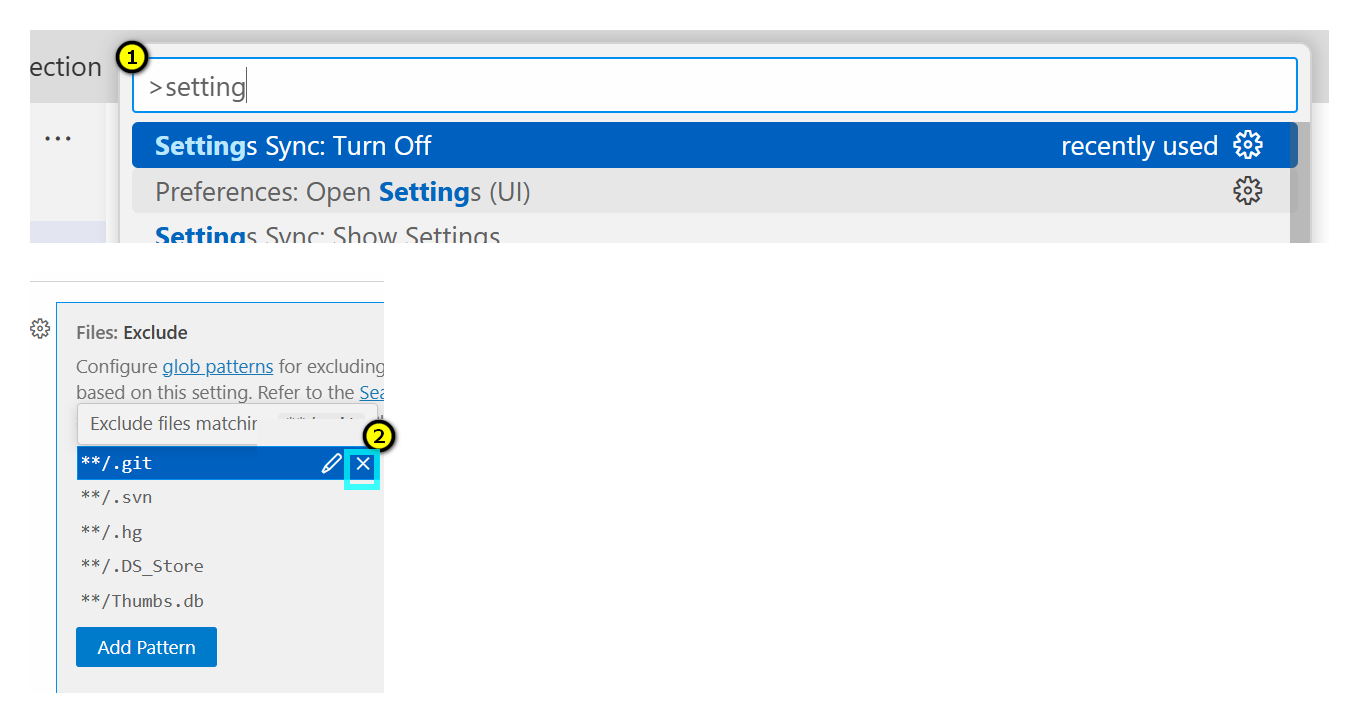The height and width of the screenshot is (723, 1359).
Task: Click the Files: Exclude setting title
Action: (x=132, y=332)
